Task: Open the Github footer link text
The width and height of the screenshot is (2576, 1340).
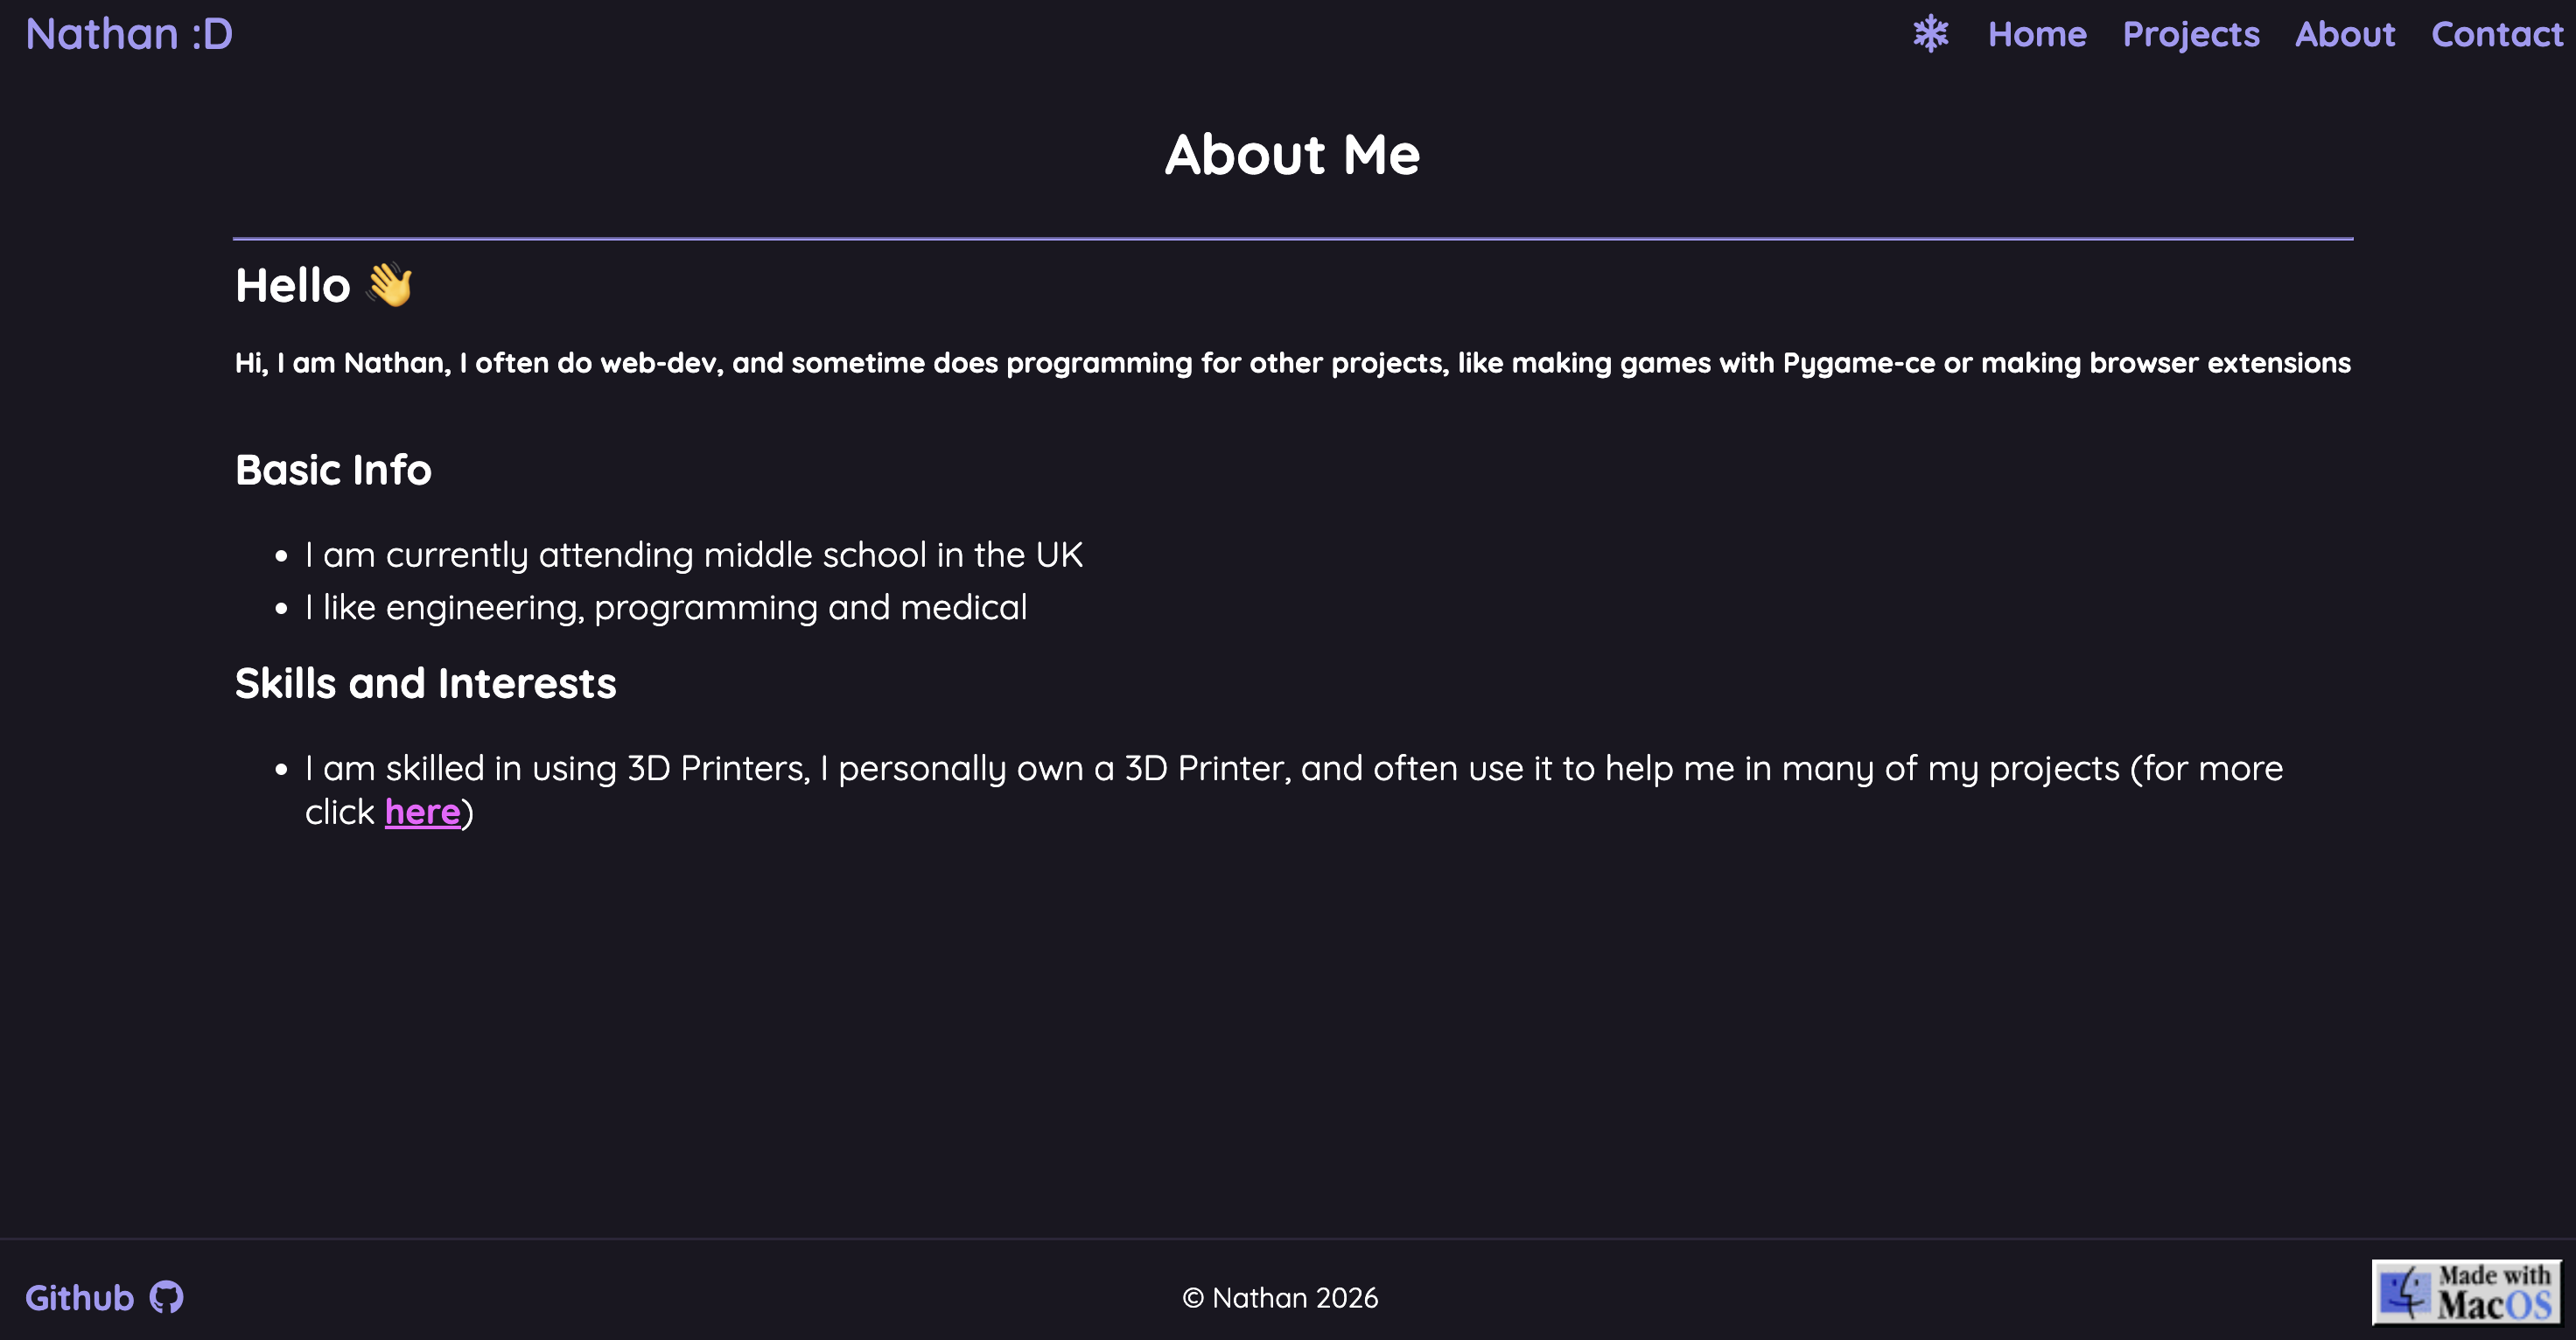Action: pos(79,1297)
